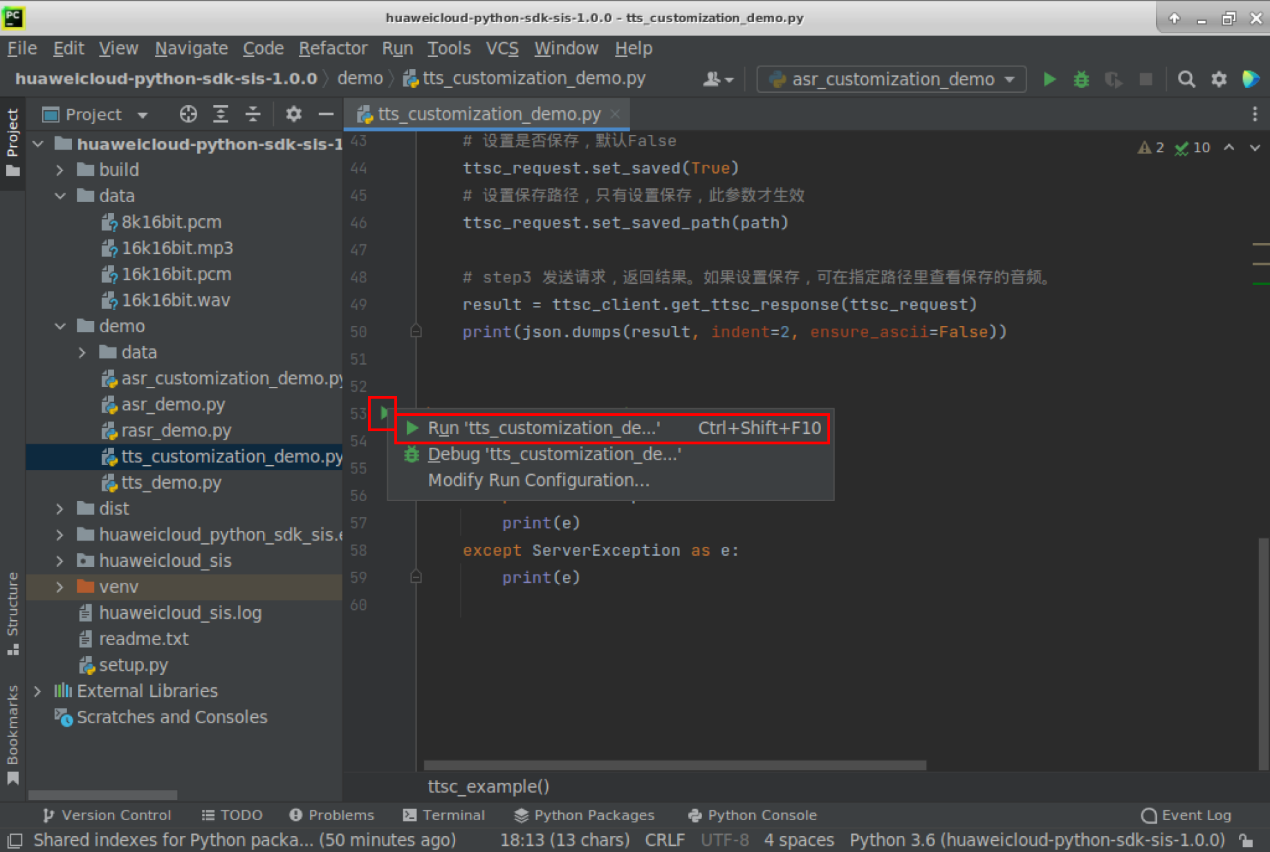Open the Event Log

[1186, 815]
